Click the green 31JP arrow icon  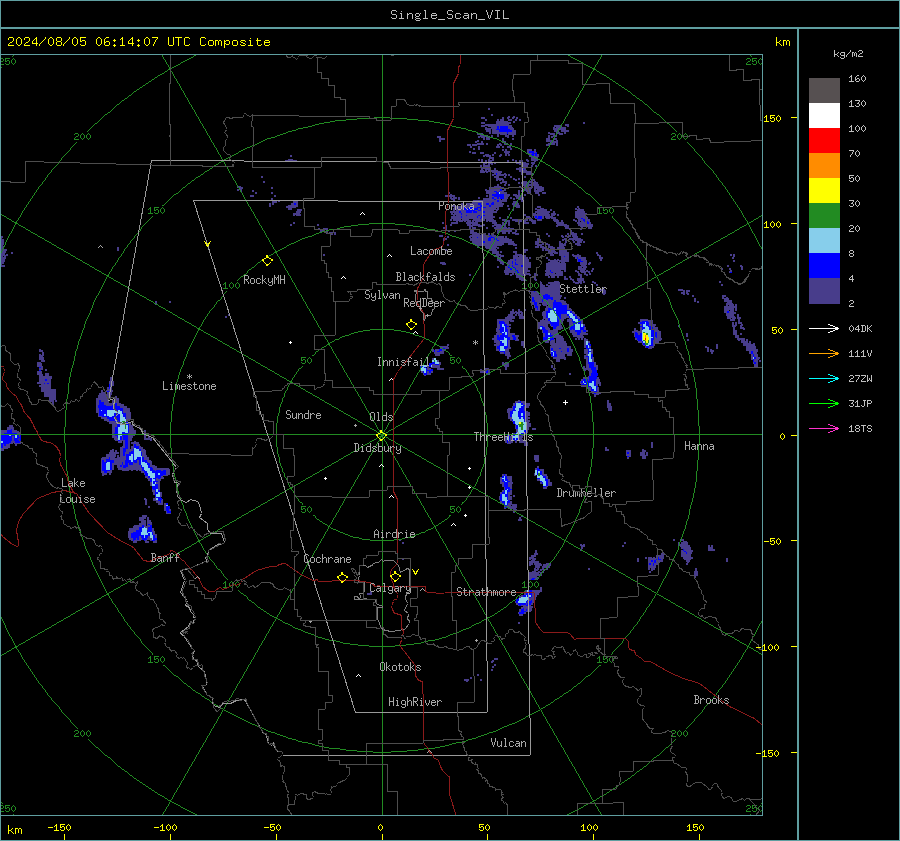824,404
